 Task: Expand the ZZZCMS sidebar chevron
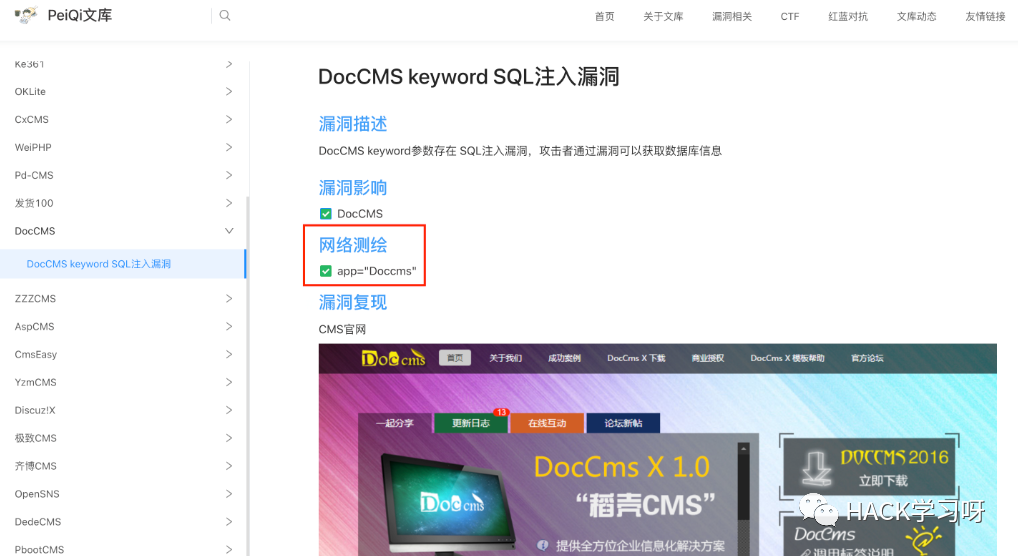(229, 299)
